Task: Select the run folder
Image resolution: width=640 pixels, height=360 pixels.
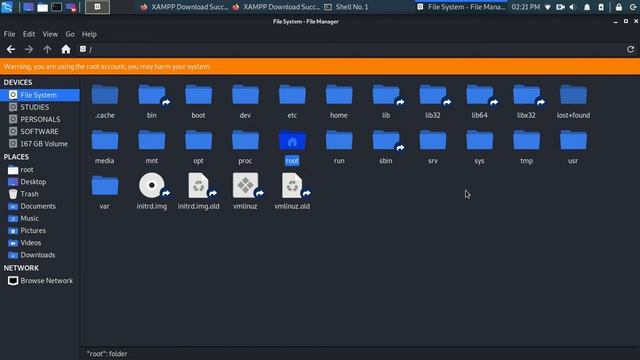Action: (x=339, y=140)
